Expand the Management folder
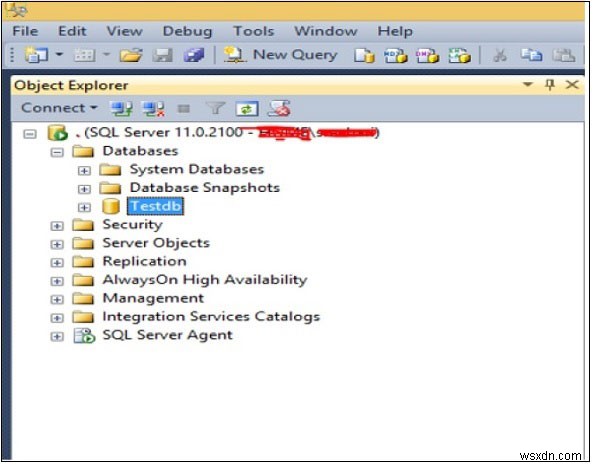The width and height of the screenshot is (593, 466). [57, 300]
